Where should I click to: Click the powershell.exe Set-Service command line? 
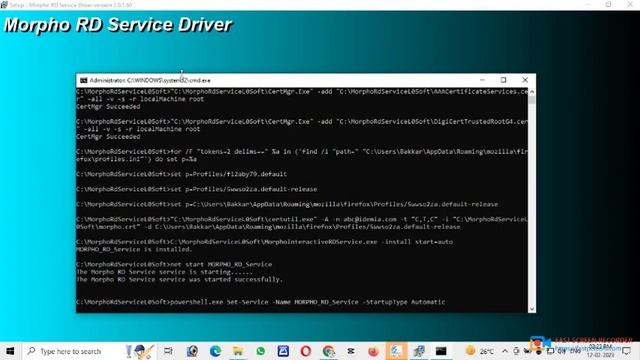(260, 302)
